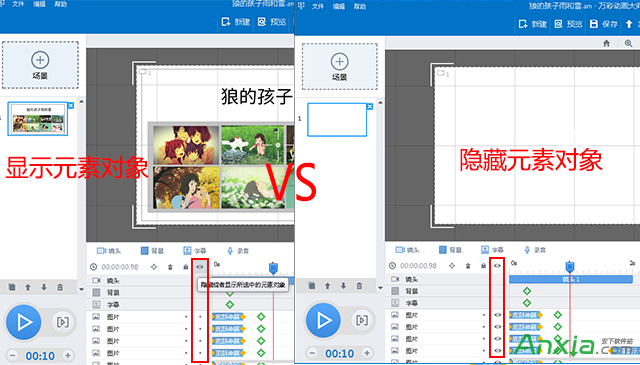
Task: Open 编辑 menu in left window
Action: [40, 4]
